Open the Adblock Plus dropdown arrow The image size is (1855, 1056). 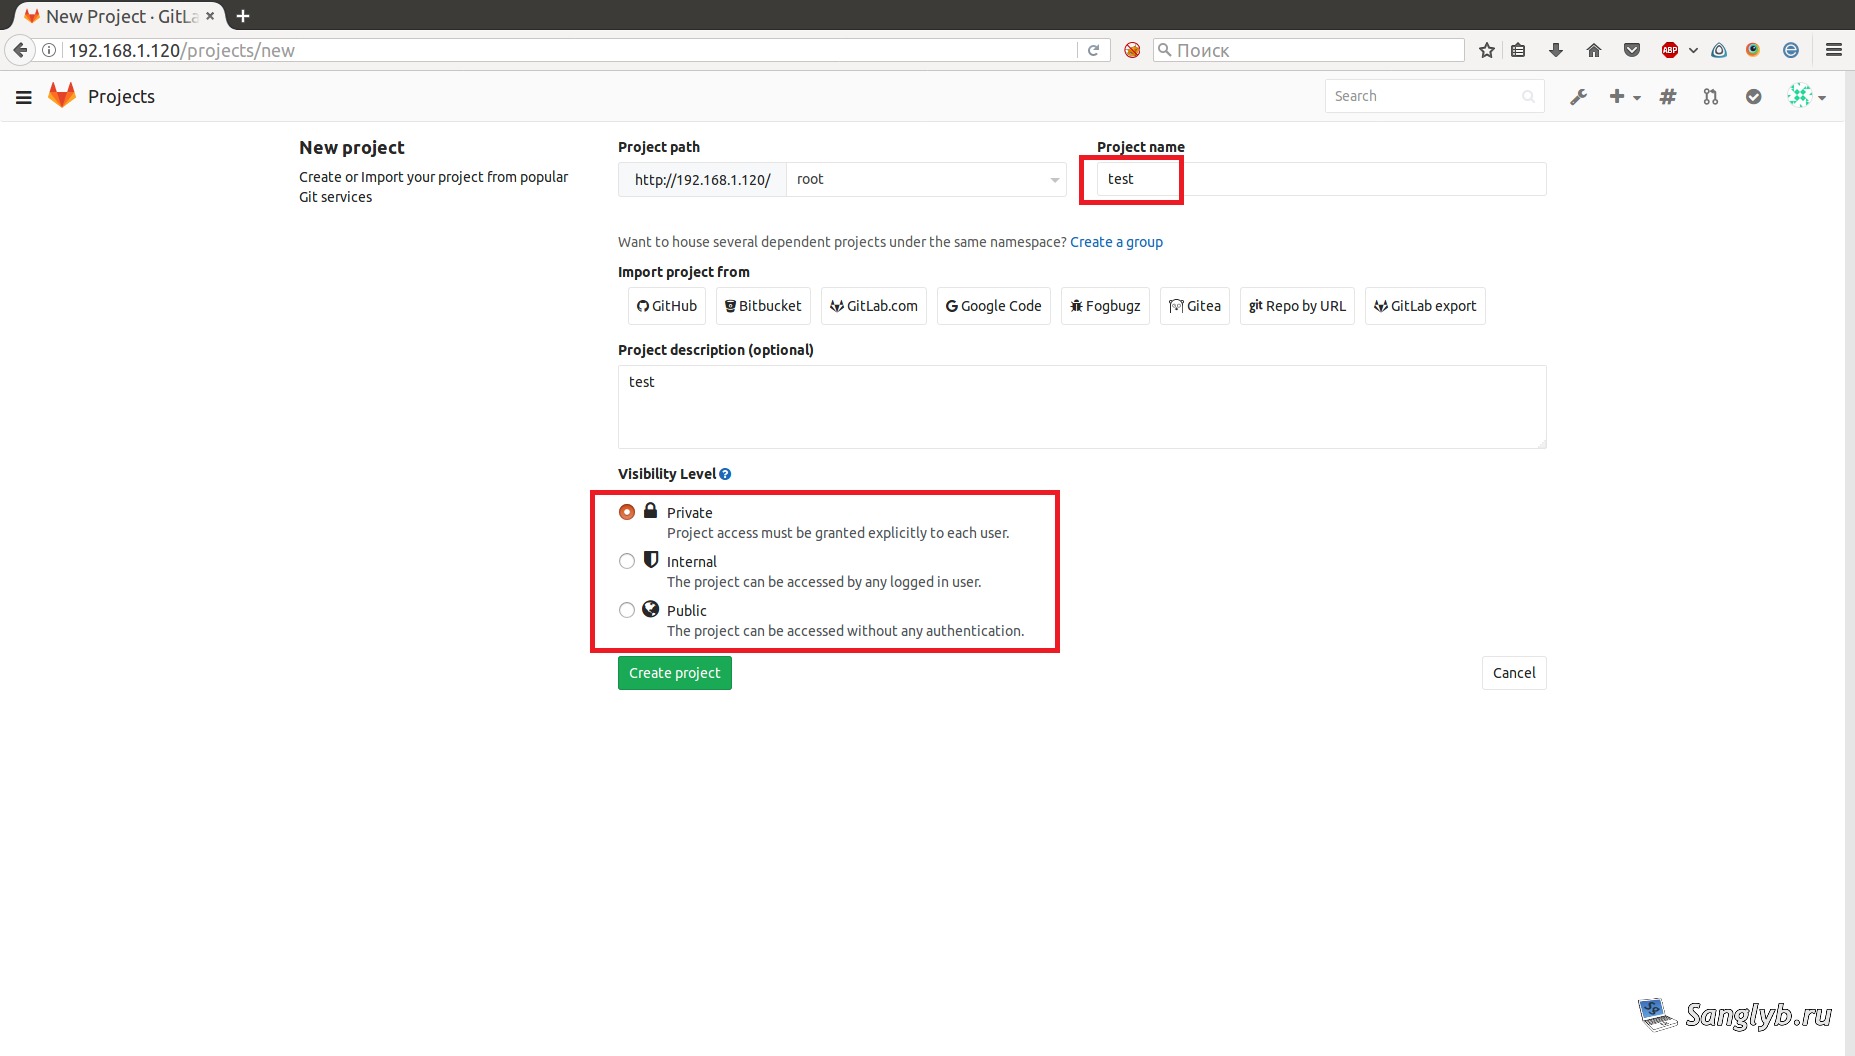pos(1693,50)
